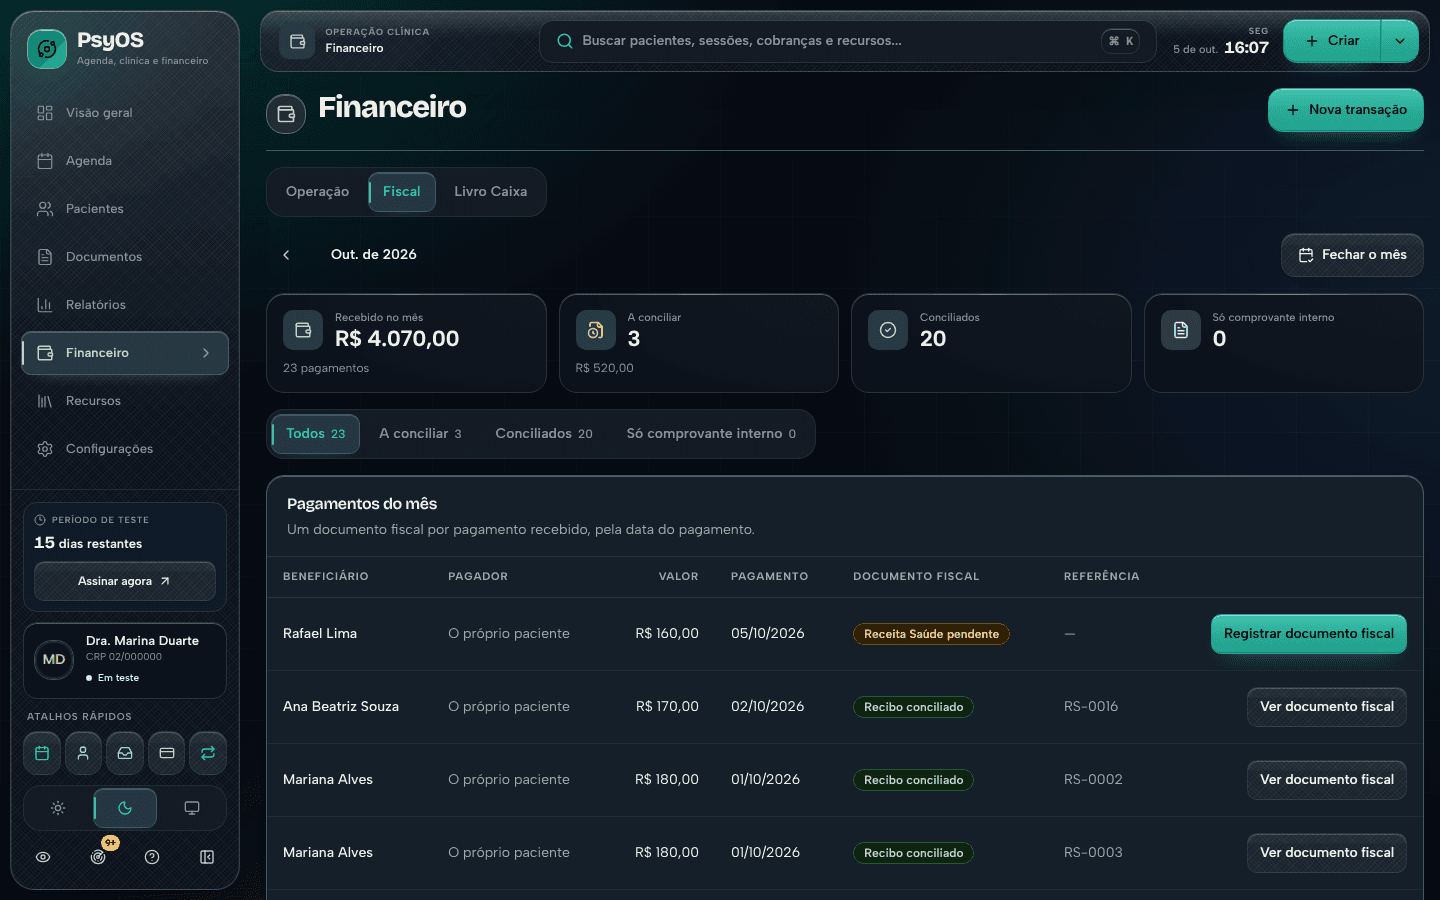Click Registrar documento fiscal for Rafael Lima
This screenshot has height=900, width=1440.
[1309, 634]
